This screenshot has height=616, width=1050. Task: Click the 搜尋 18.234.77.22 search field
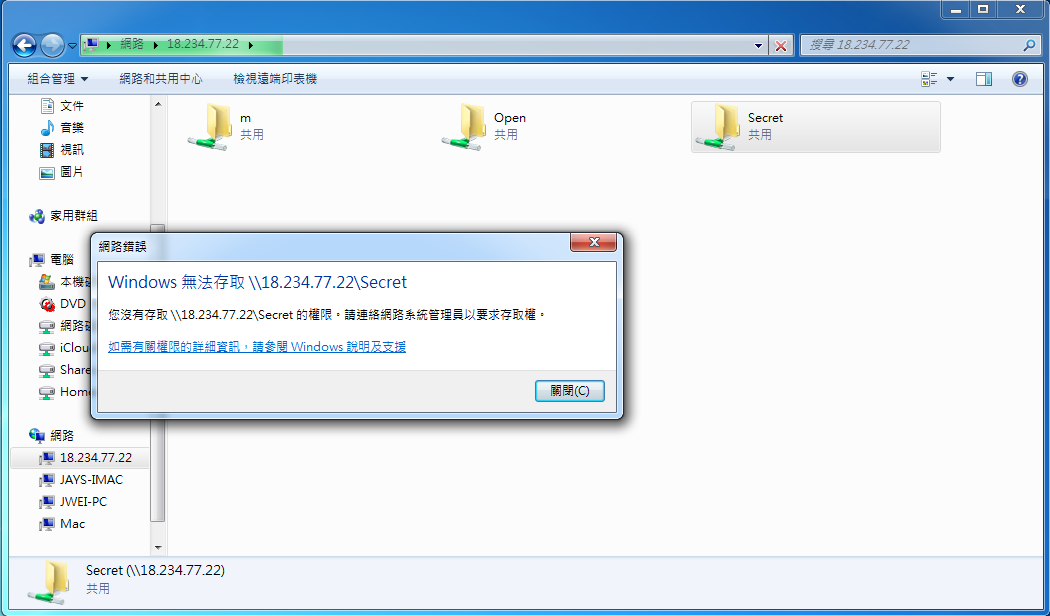tap(912, 45)
